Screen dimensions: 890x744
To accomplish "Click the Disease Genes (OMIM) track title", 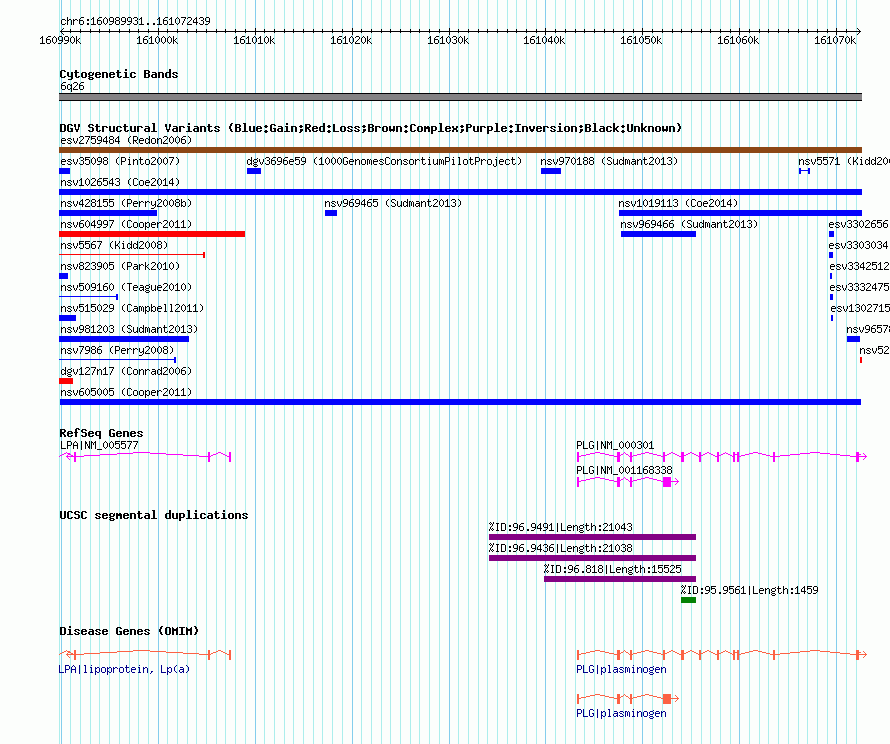I will click(x=129, y=631).
